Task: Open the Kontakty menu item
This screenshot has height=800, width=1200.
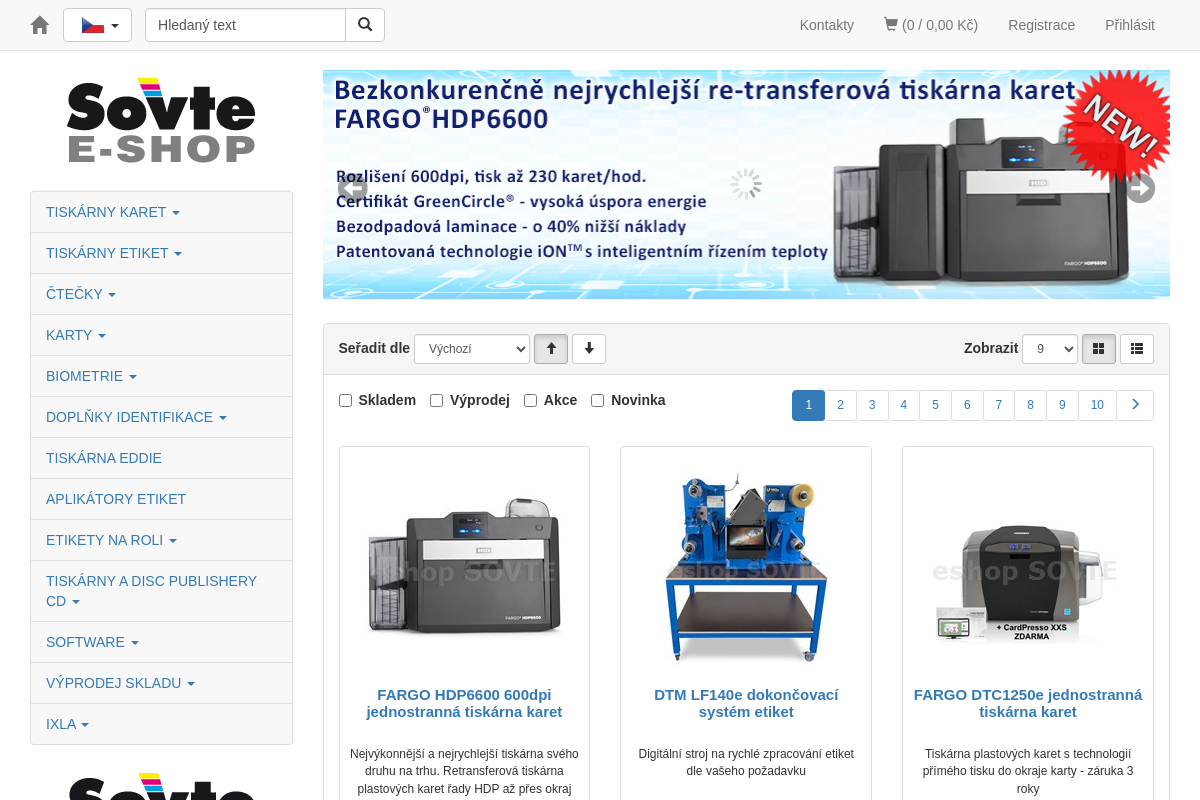Action: pyautogui.click(x=826, y=24)
